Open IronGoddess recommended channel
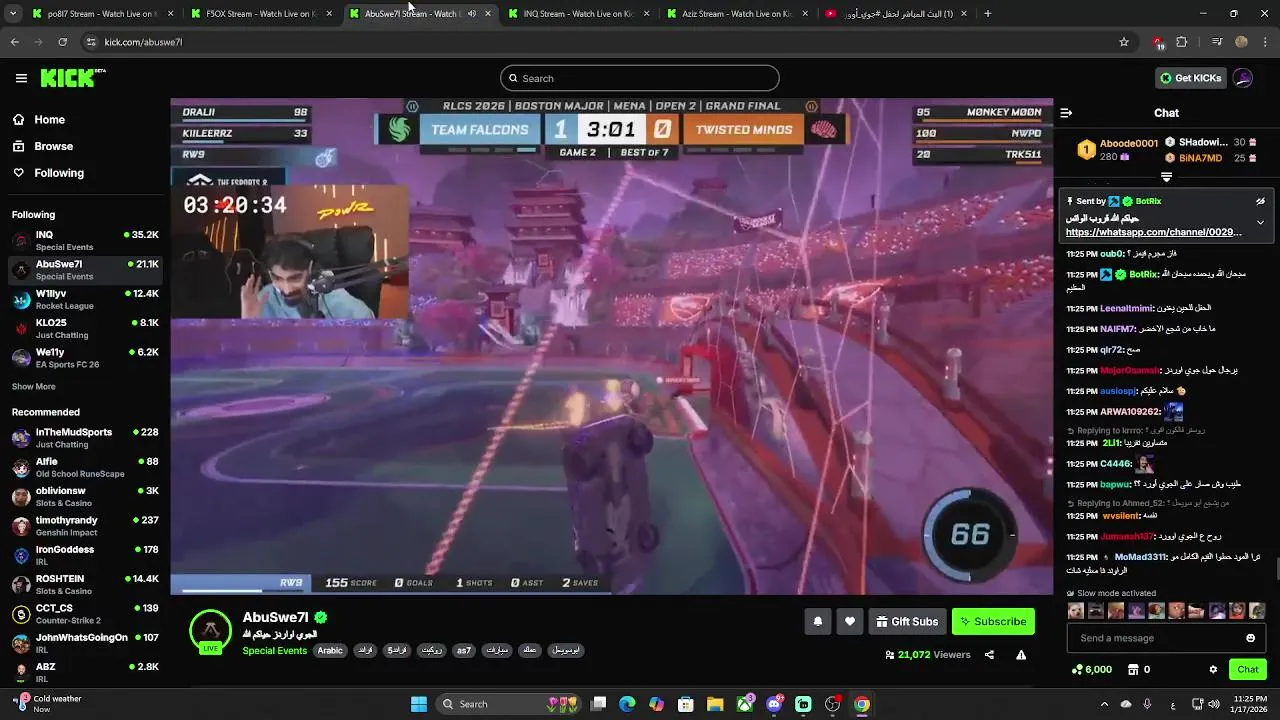 (85, 555)
